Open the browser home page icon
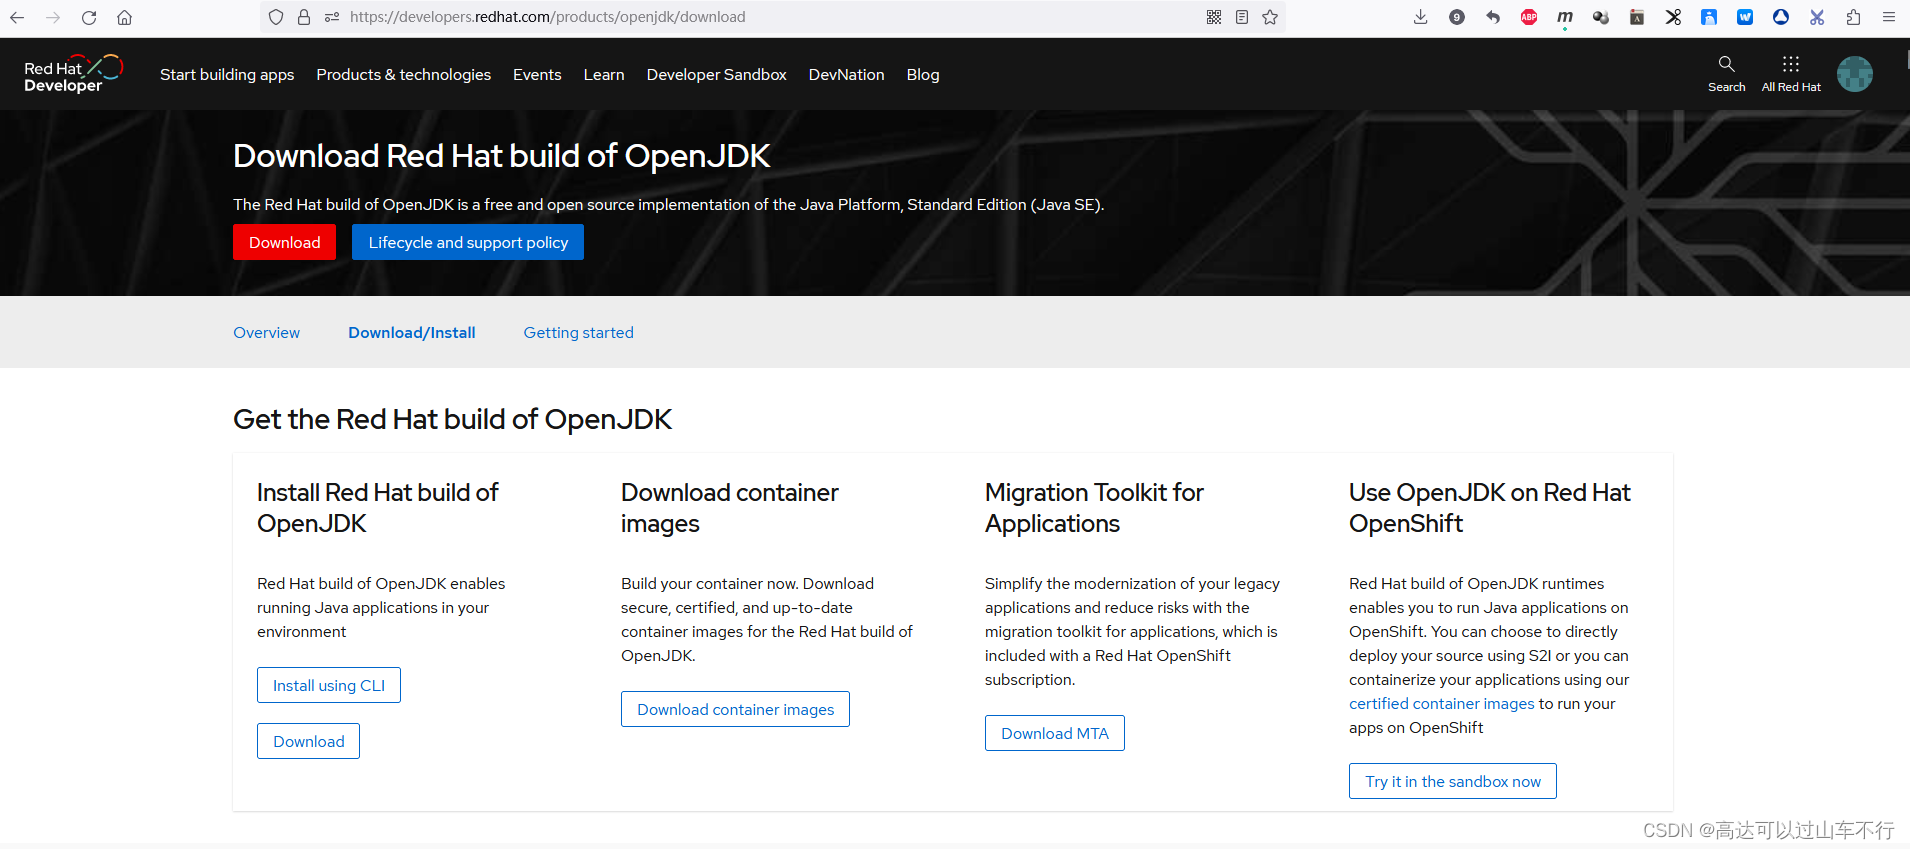1910x849 pixels. [x=125, y=17]
